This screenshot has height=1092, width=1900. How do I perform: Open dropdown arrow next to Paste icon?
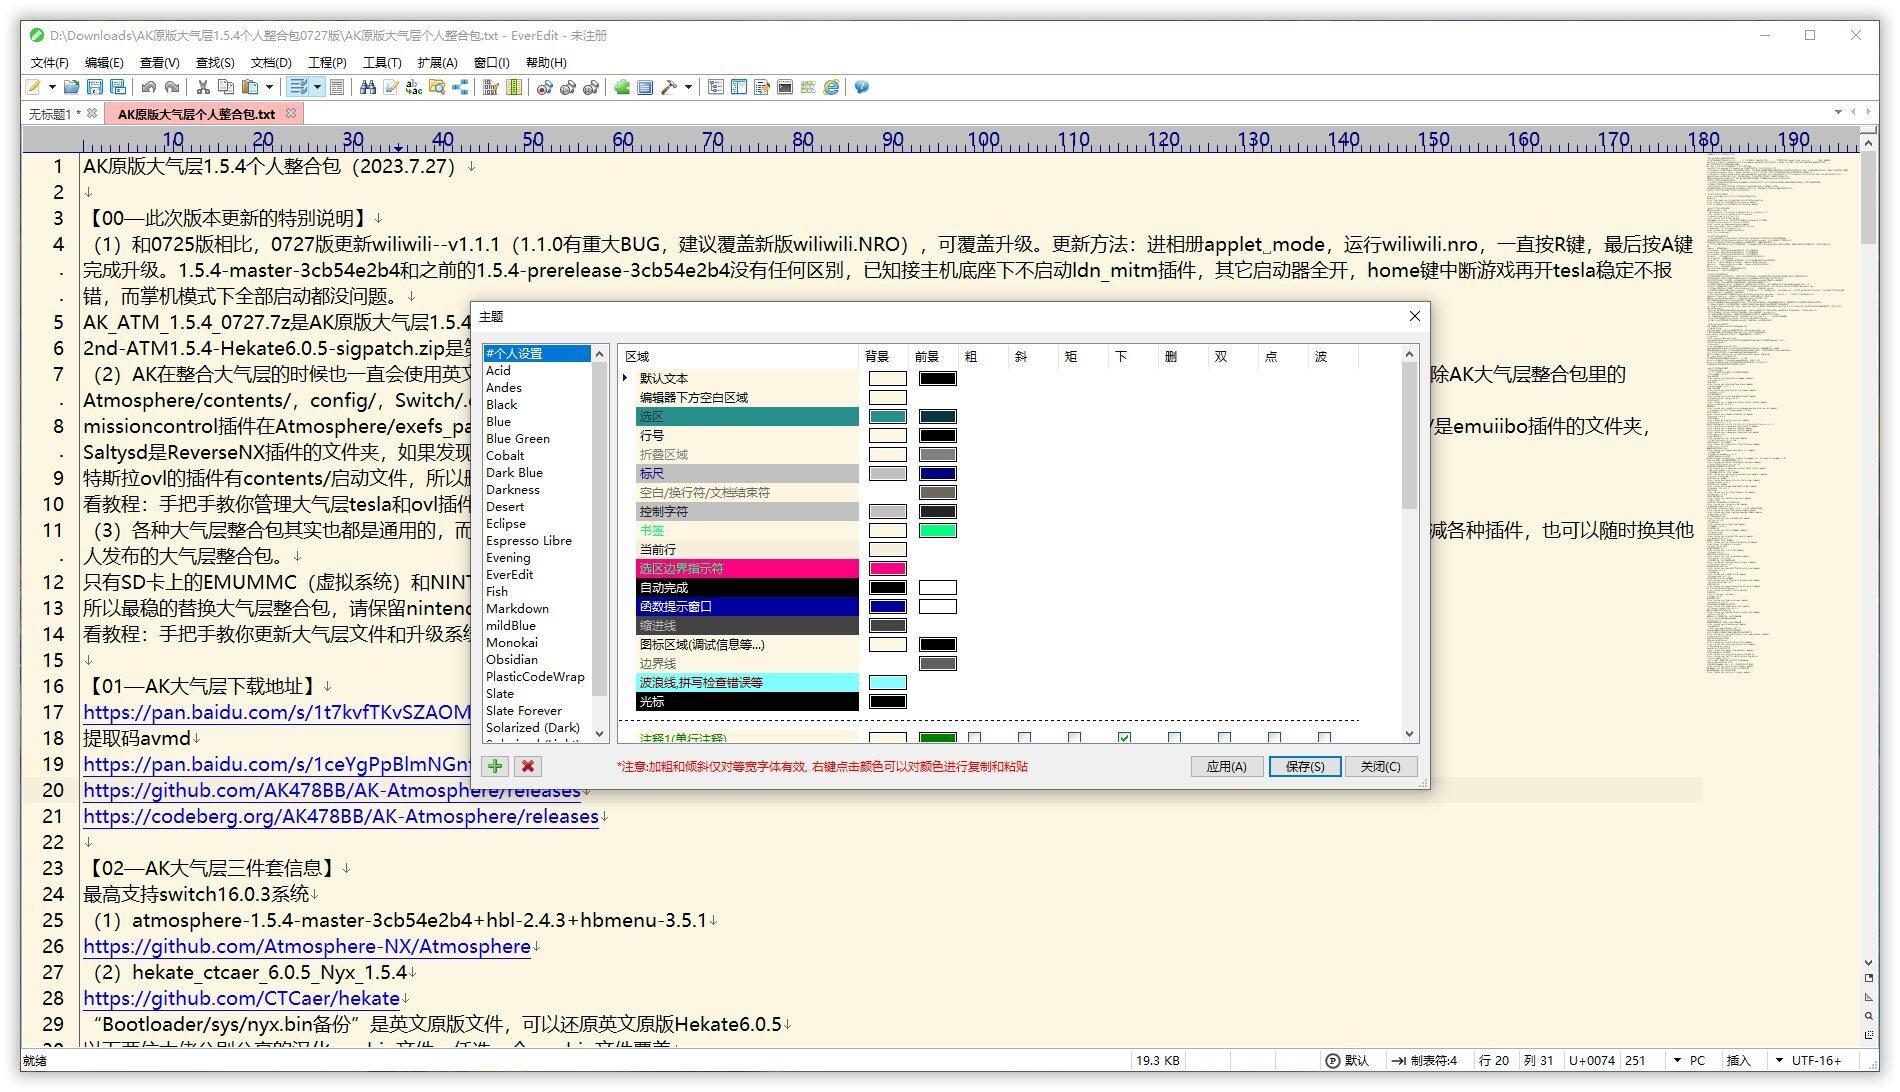pos(269,88)
